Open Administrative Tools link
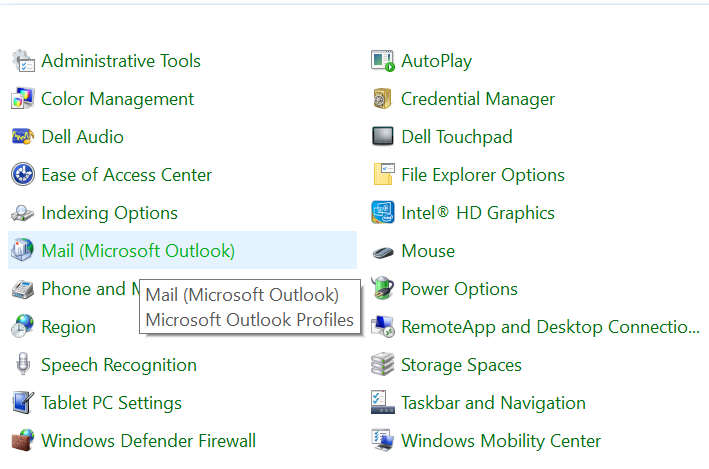This screenshot has width=709, height=469. pos(121,61)
